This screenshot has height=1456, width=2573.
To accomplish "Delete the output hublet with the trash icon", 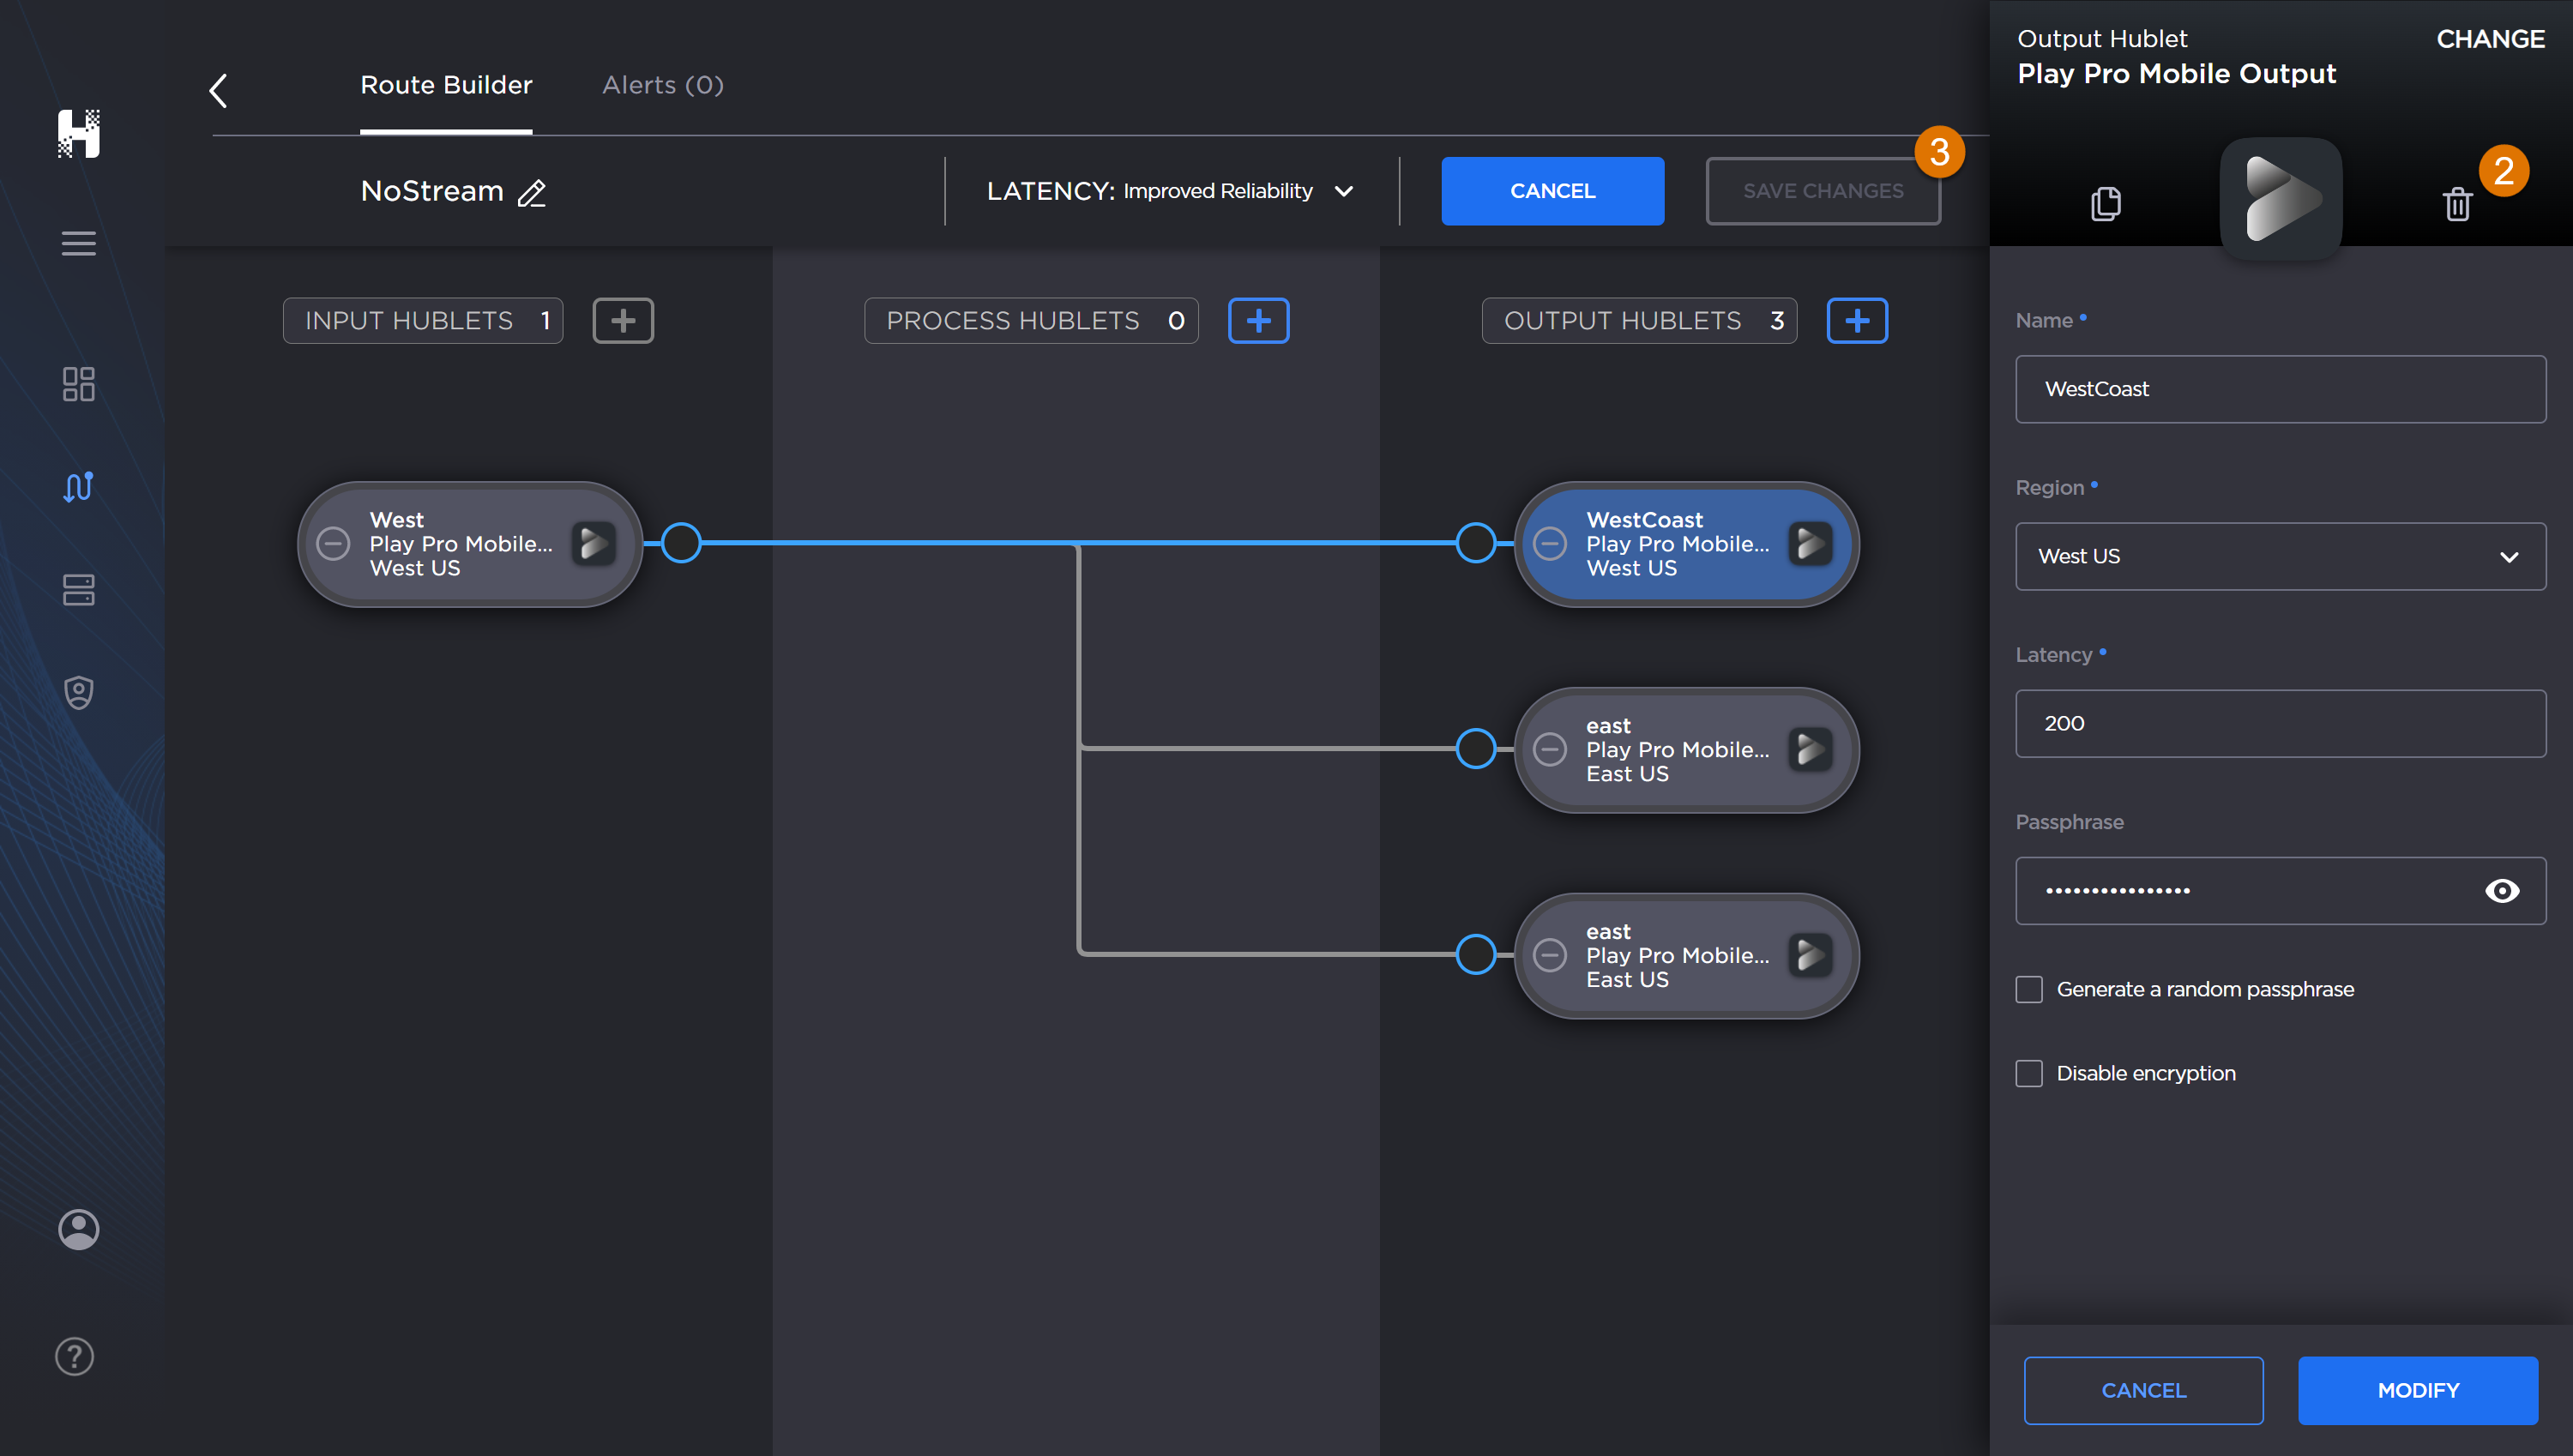I will [x=2458, y=203].
